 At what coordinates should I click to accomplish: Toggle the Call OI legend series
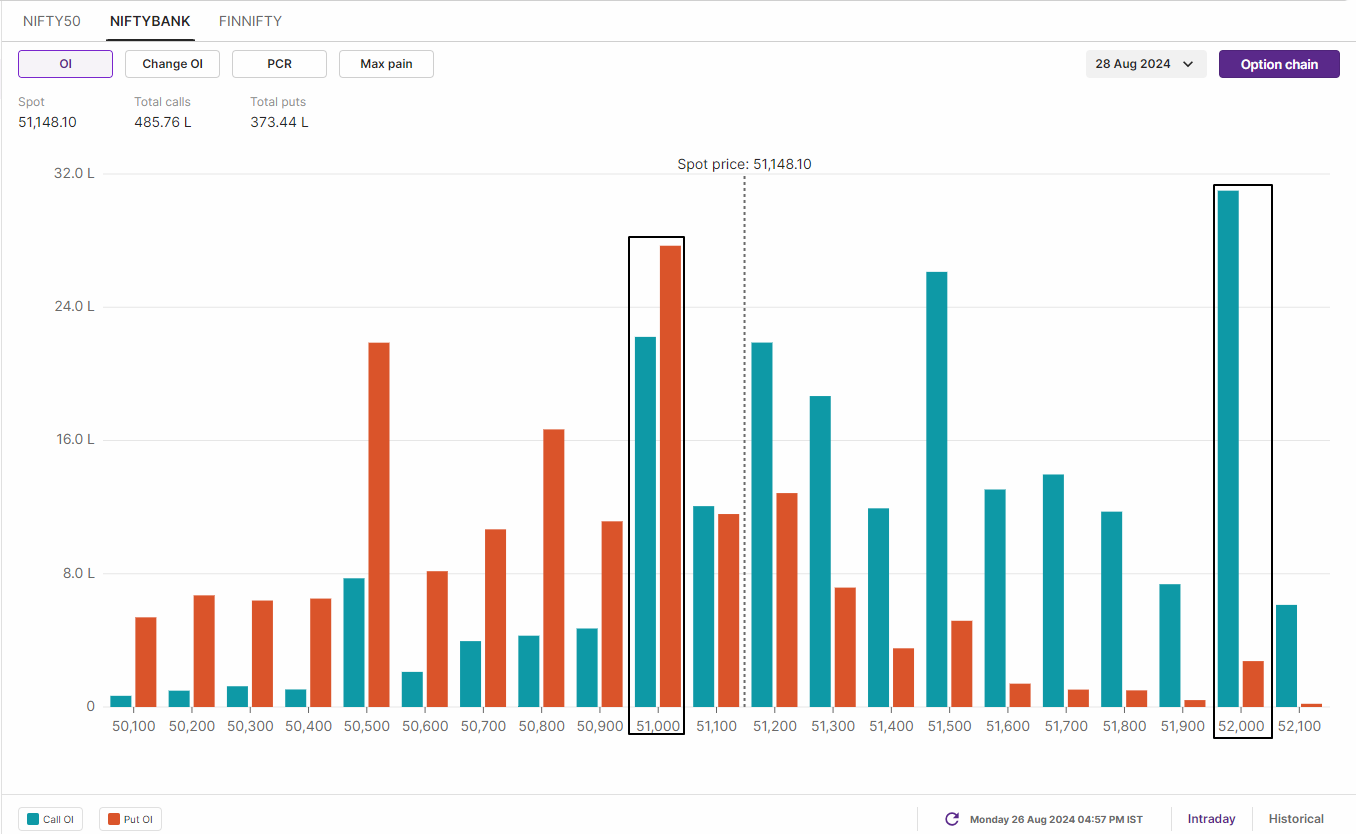tap(50, 819)
